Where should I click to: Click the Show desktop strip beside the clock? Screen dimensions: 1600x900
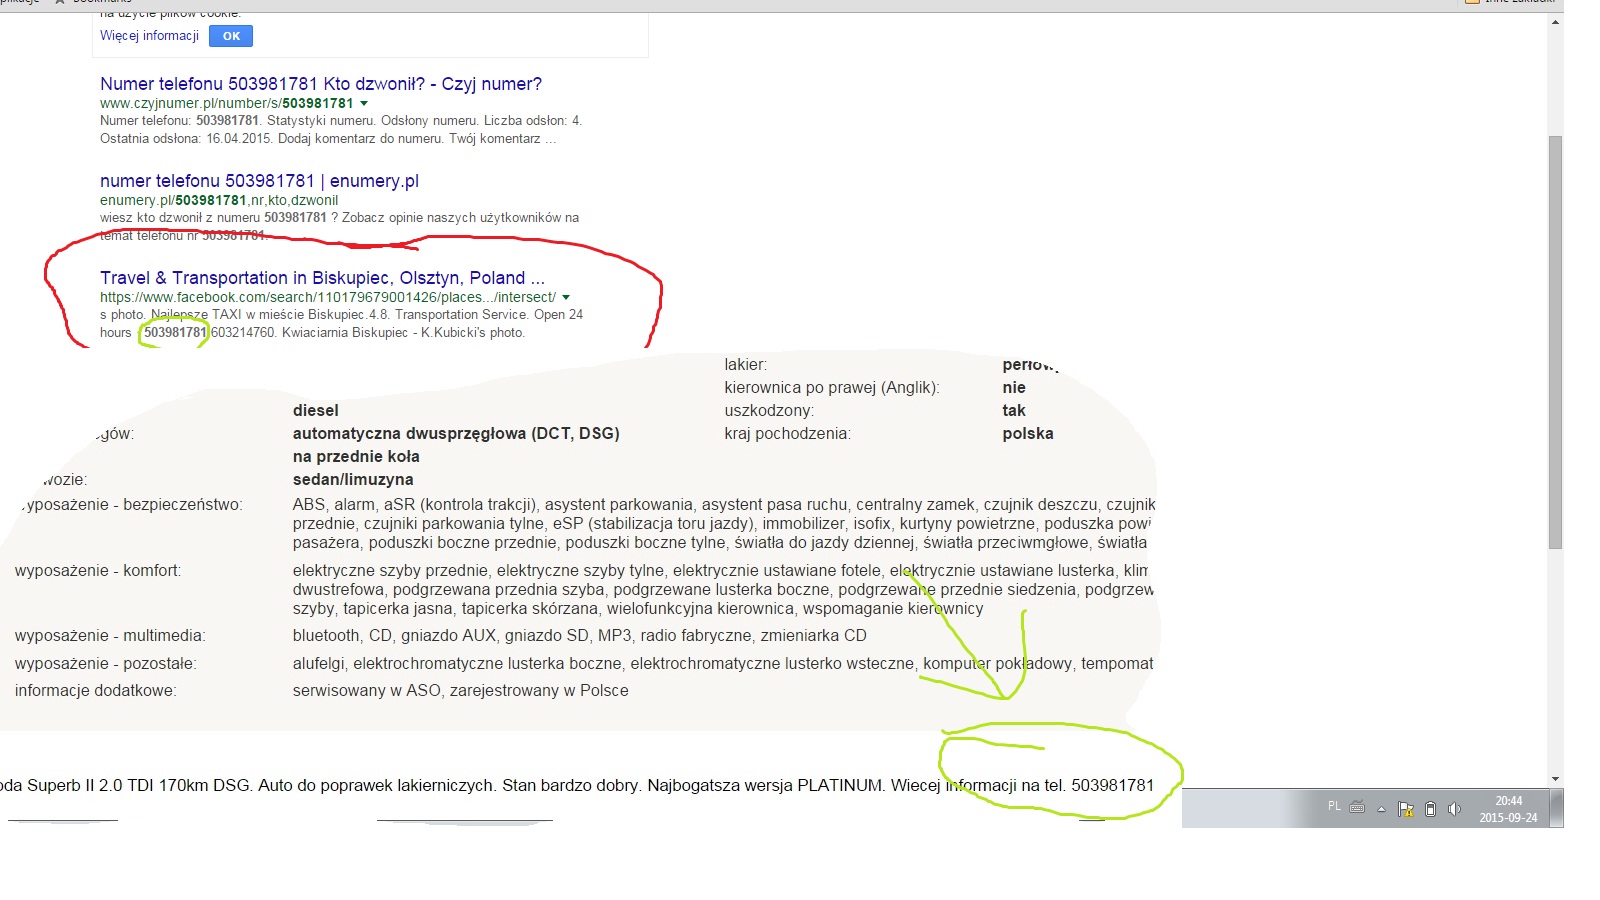(1558, 808)
